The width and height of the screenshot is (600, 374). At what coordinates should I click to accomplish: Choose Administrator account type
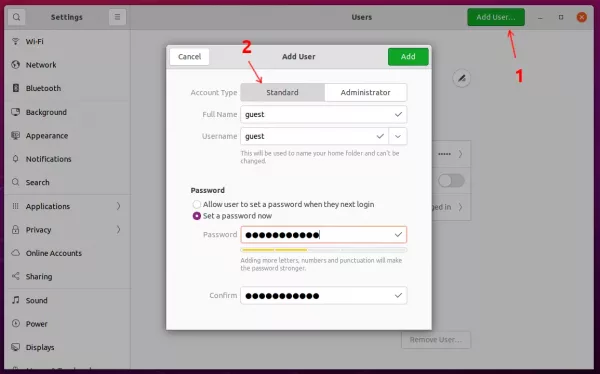tap(365, 92)
